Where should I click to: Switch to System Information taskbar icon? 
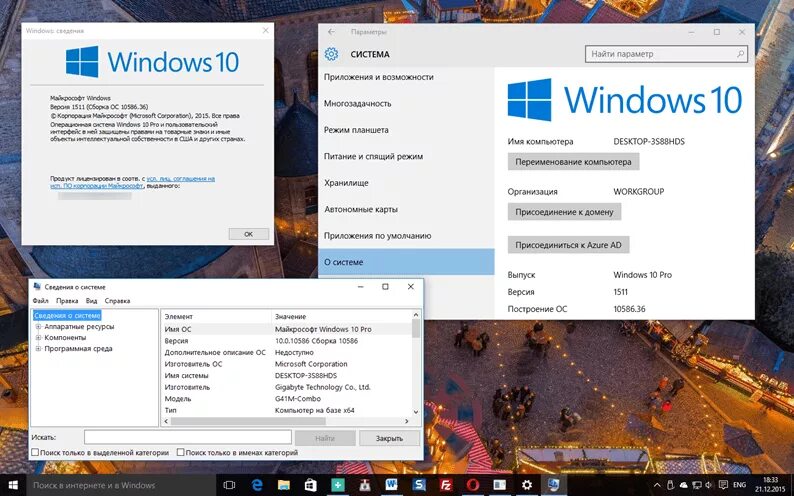[x=554, y=485]
